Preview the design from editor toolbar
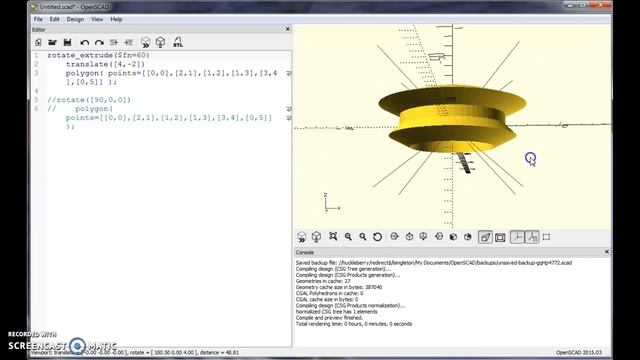This screenshot has width=640, height=360. click(145, 42)
